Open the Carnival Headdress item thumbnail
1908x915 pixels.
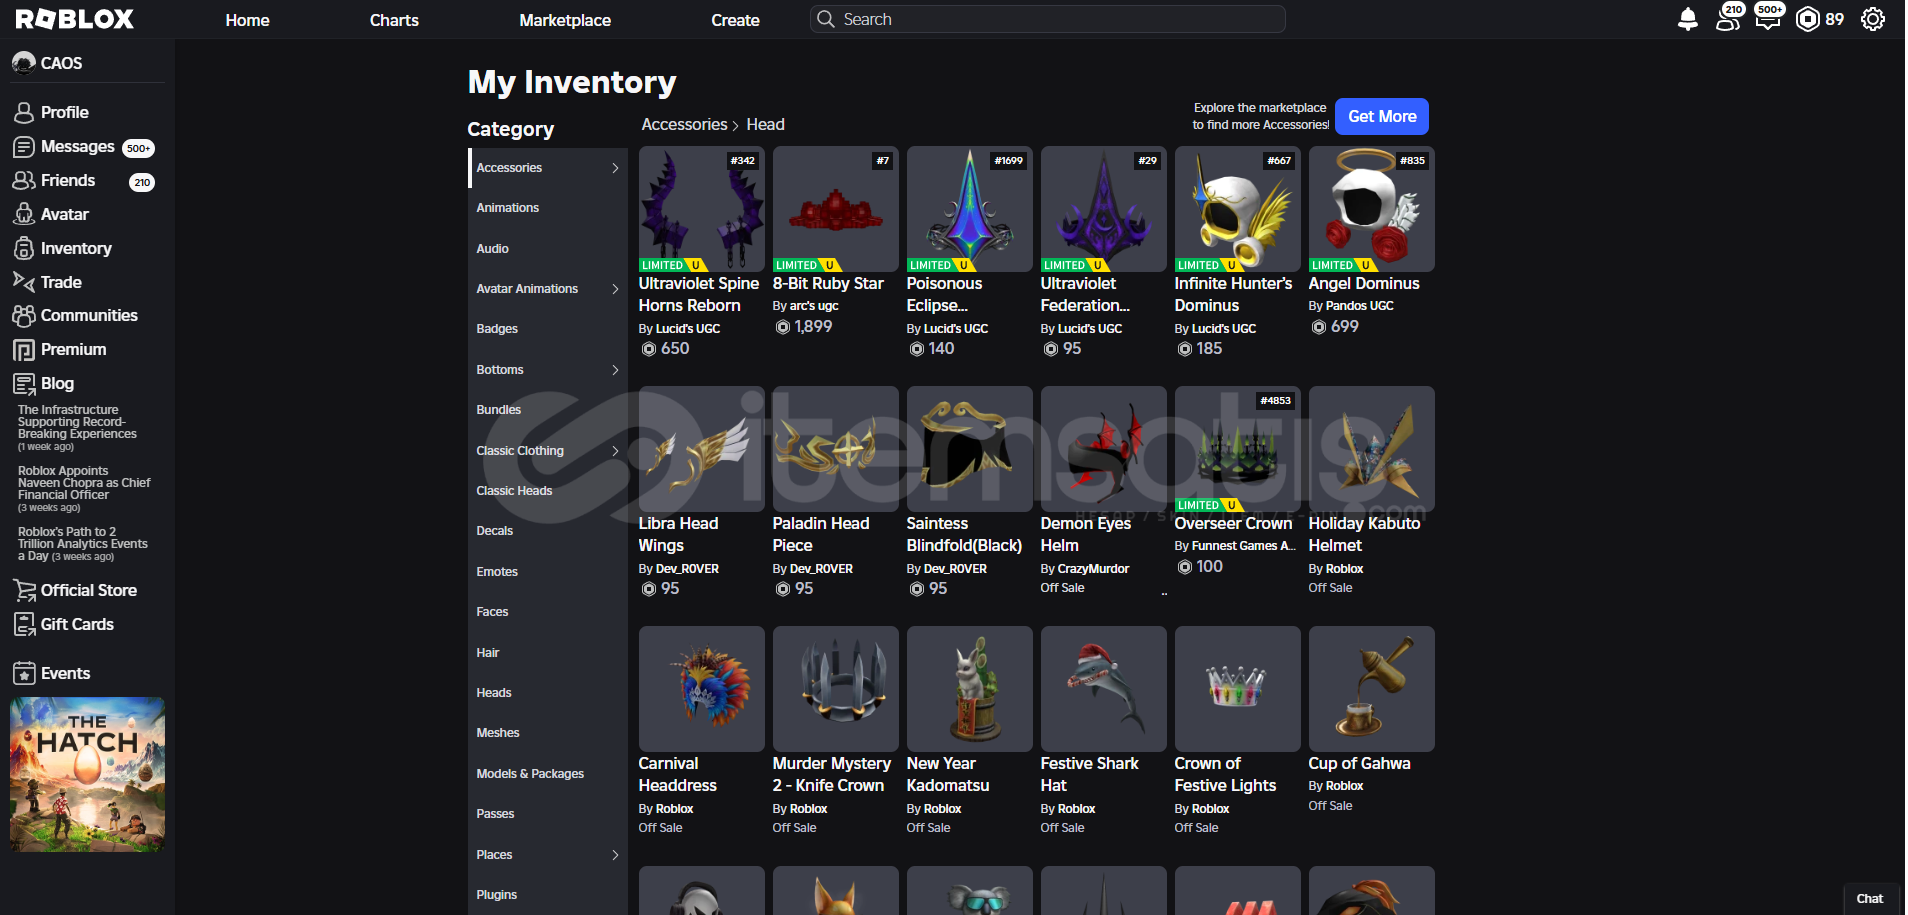coord(702,689)
